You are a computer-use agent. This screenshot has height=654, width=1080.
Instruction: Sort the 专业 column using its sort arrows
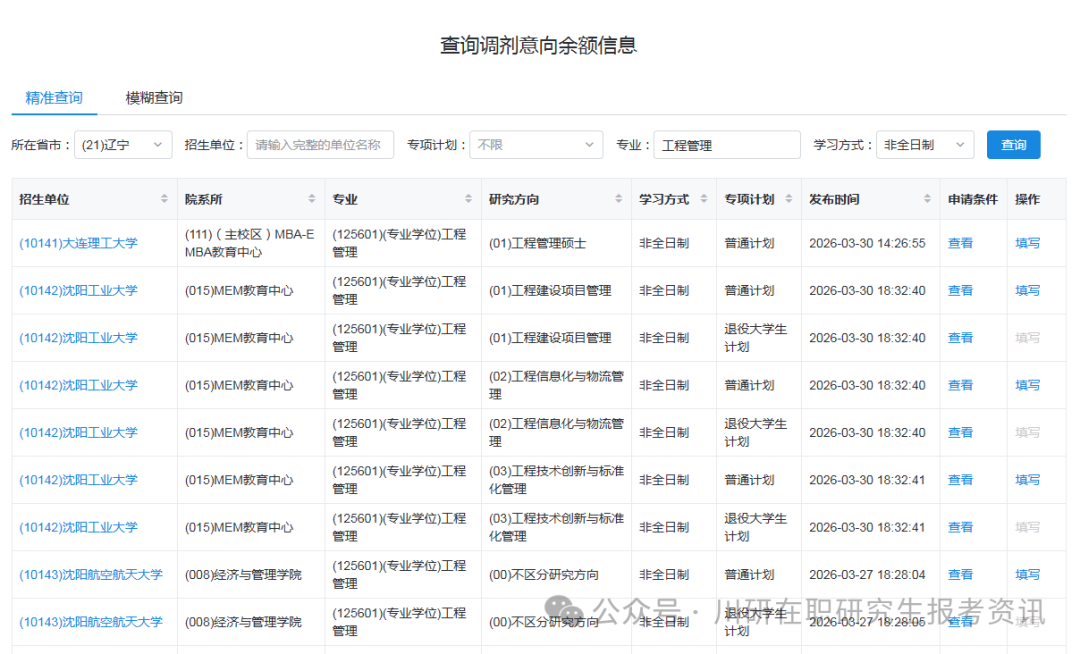[468, 198]
